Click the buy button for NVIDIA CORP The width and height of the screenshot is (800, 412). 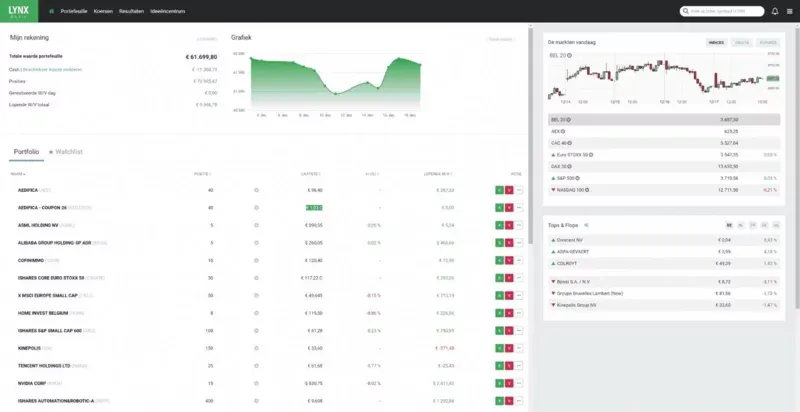coord(499,383)
